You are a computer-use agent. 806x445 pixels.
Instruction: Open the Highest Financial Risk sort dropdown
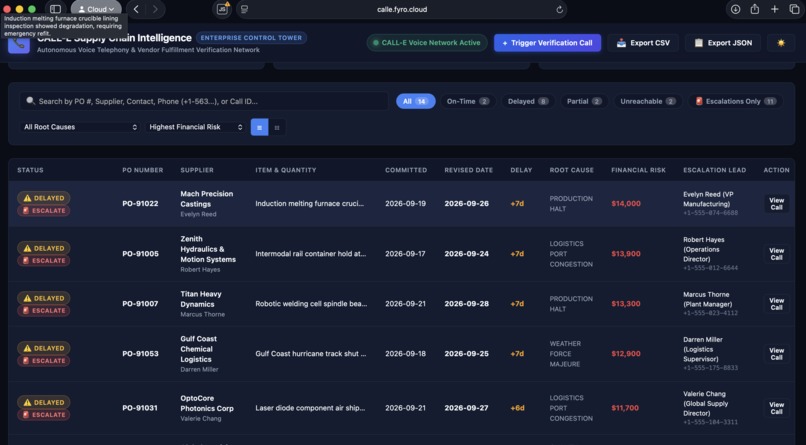tap(195, 127)
